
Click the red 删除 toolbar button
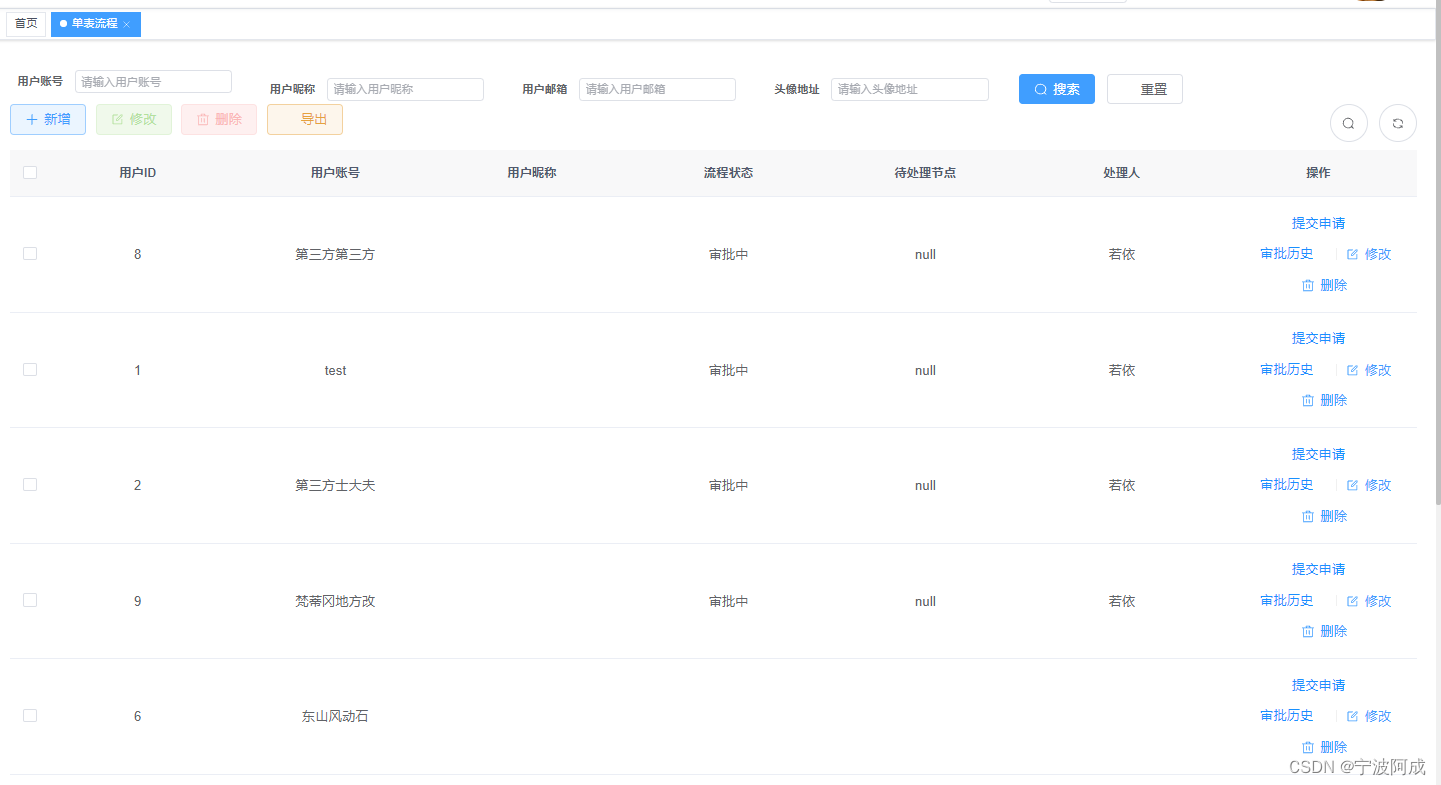tap(219, 119)
